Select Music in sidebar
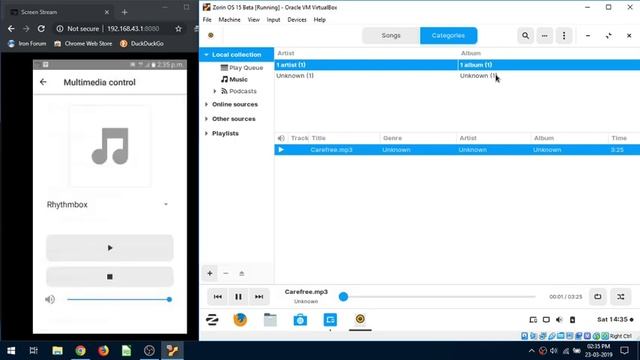 (x=234, y=79)
